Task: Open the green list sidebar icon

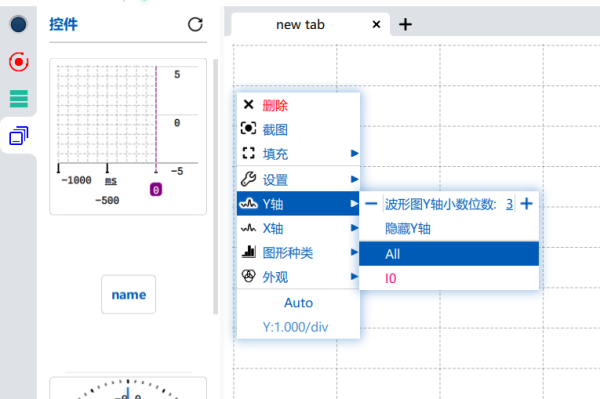Action: click(18, 99)
